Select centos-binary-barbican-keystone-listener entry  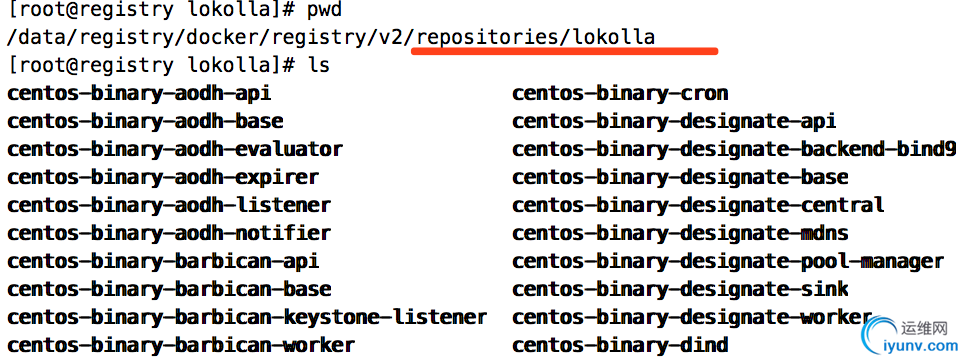pos(247,317)
